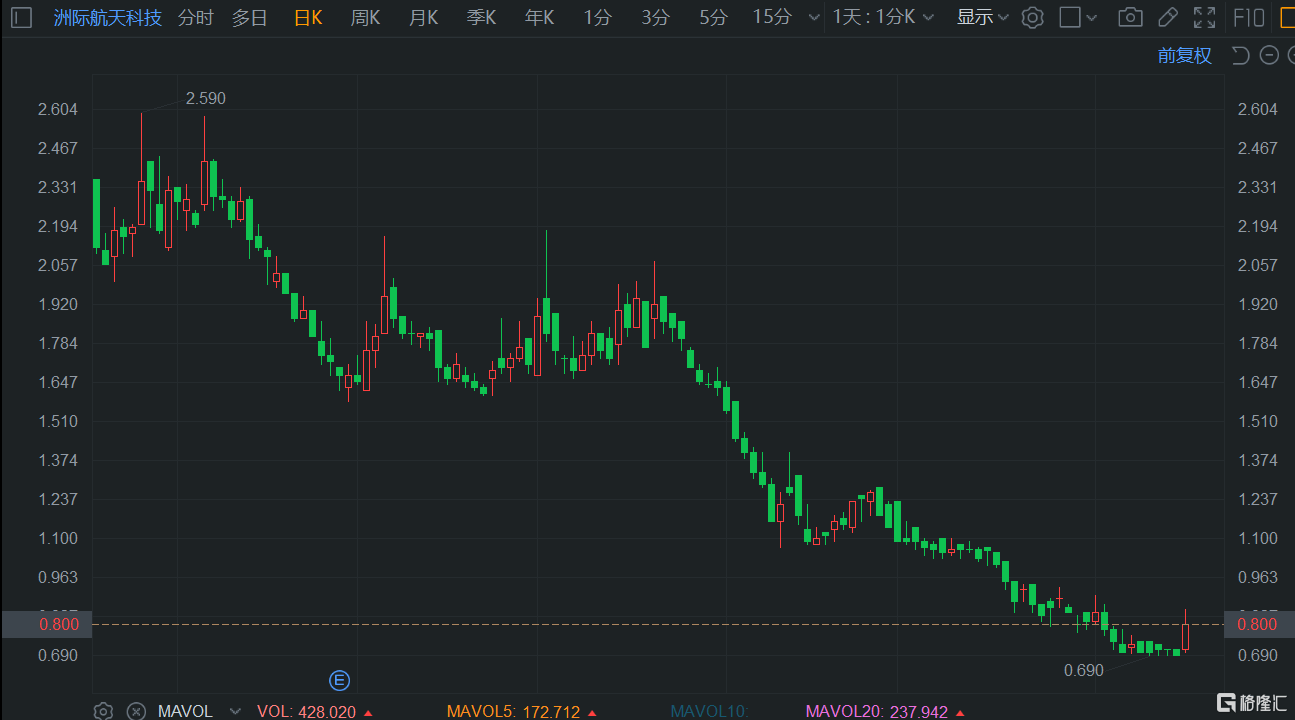Select the 日K daily chart tab
This screenshot has height=720, width=1295.
(308, 17)
